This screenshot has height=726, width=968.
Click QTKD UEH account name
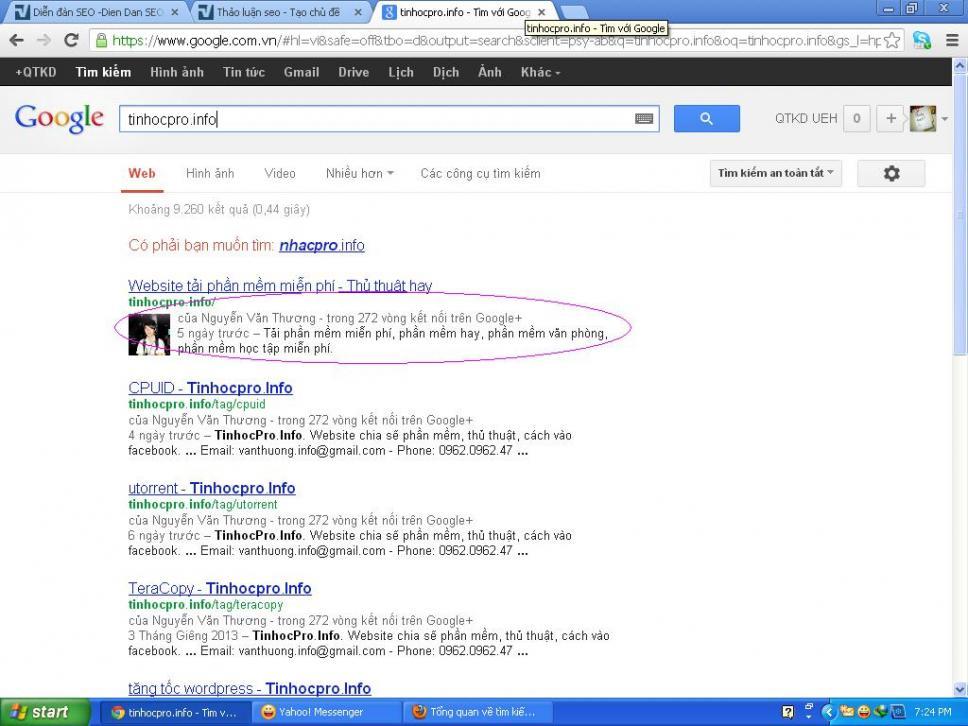click(x=806, y=119)
